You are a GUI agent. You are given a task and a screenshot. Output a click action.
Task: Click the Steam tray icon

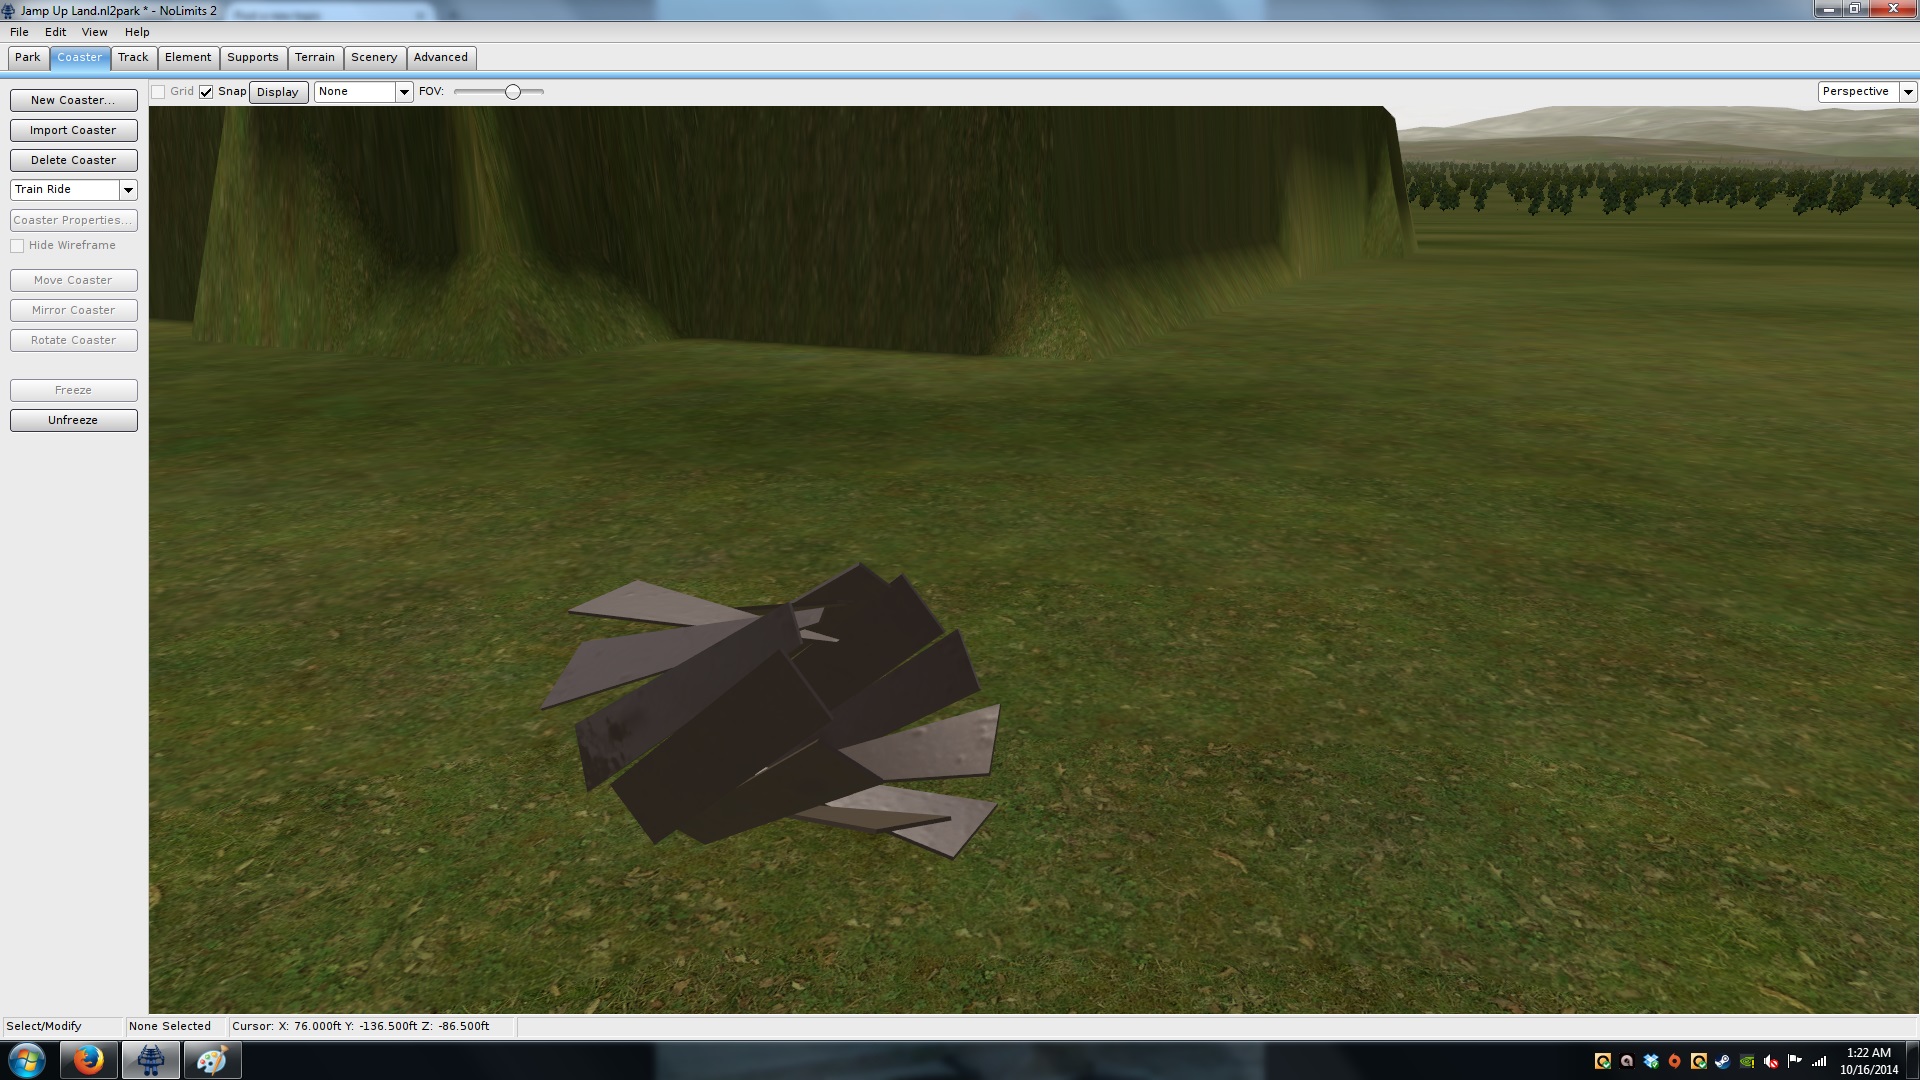click(x=1723, y=1061)
